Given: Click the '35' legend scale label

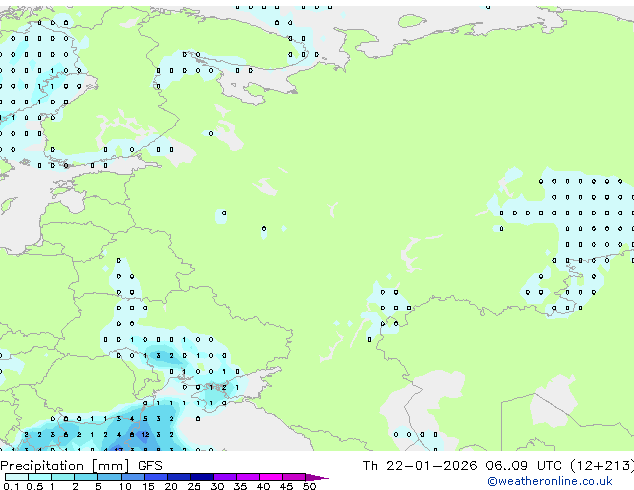Looking at the screenshot, I should 240,486.
